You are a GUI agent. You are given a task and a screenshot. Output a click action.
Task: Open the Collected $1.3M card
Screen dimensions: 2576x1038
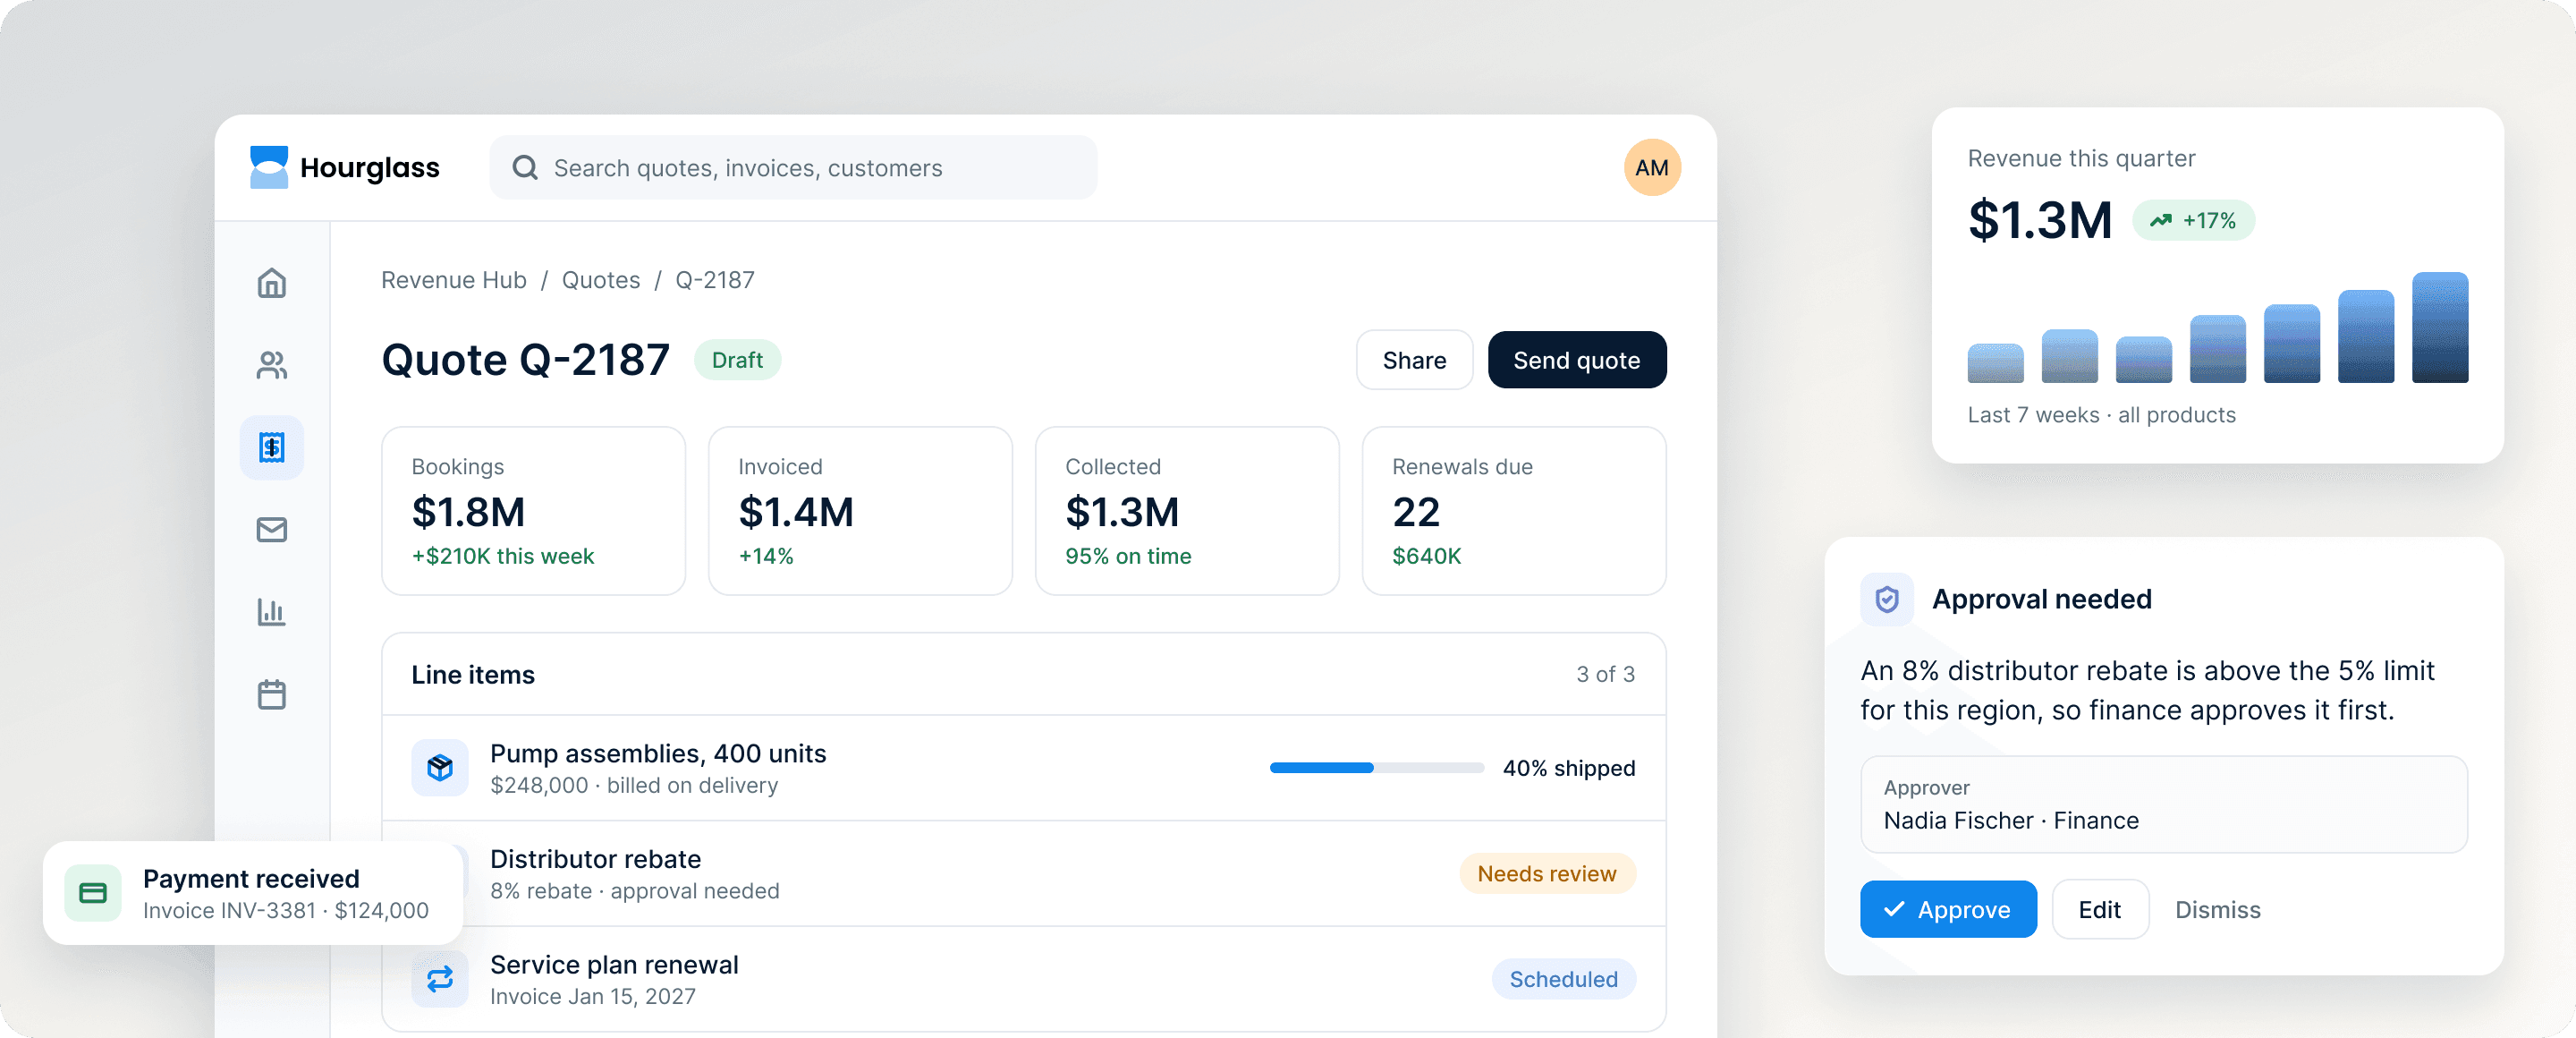click(x=1187, y=511)
